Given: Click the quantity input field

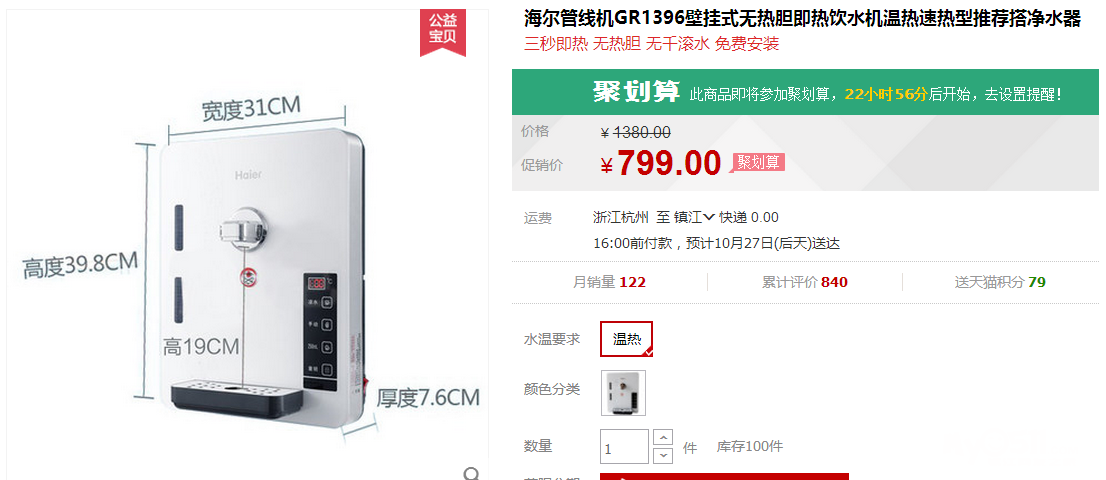Looking at the screenshot, I should [x=624, y=447].
